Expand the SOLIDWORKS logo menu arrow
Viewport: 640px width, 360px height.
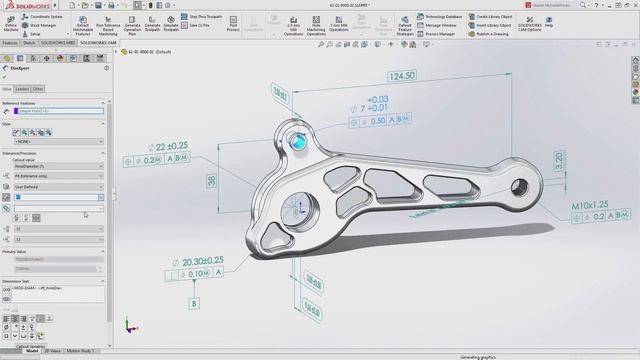(x=55, y=5)
